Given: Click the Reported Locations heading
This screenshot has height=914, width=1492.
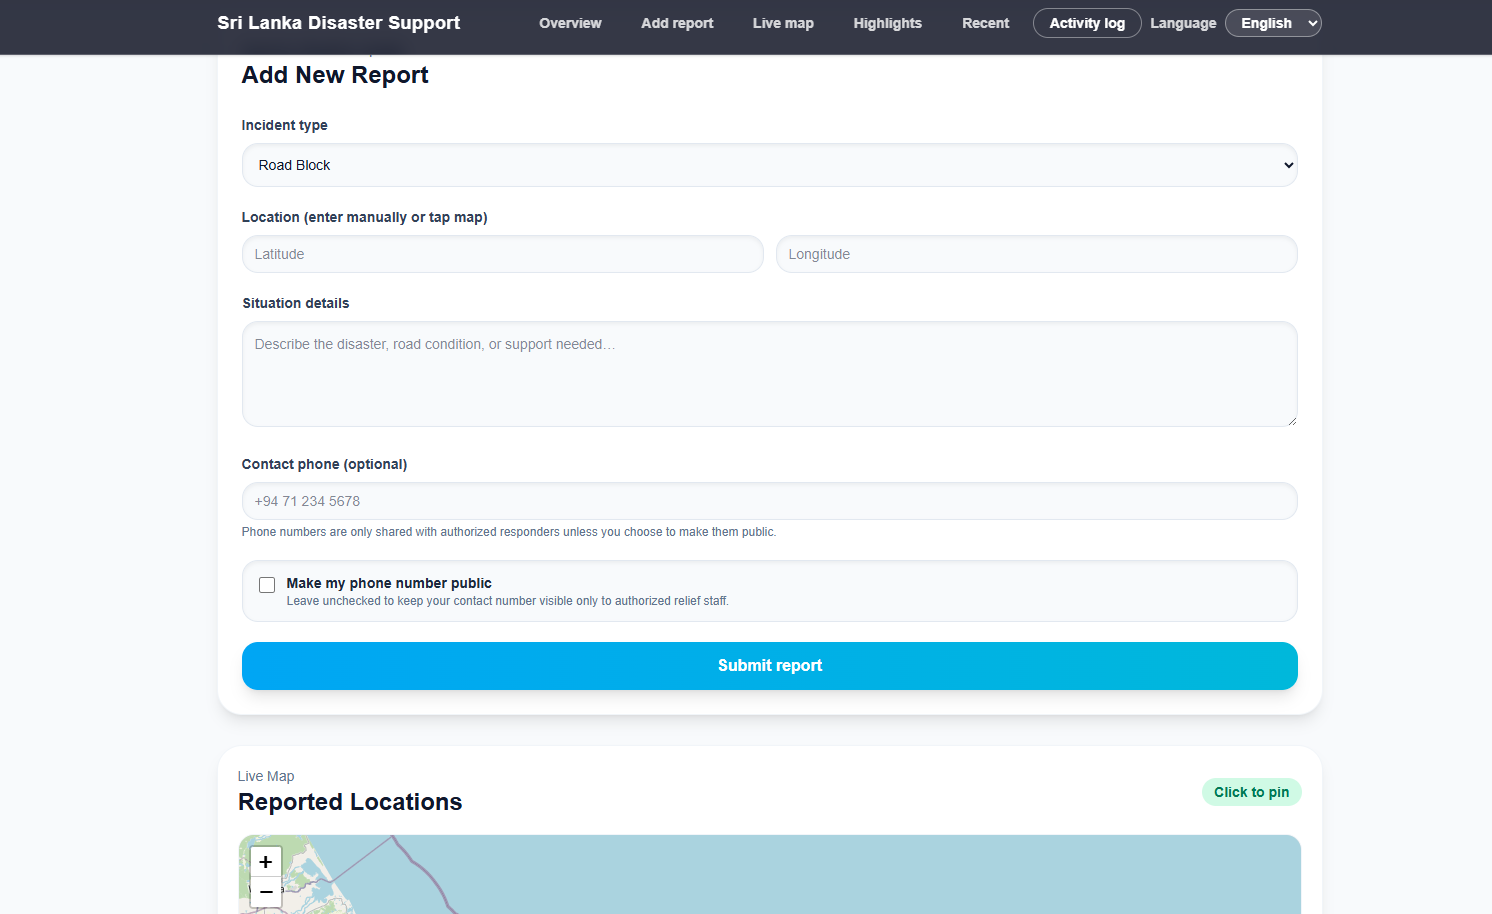Looking at the screenshot, I should pyautogui.click(x=350, y=802).
